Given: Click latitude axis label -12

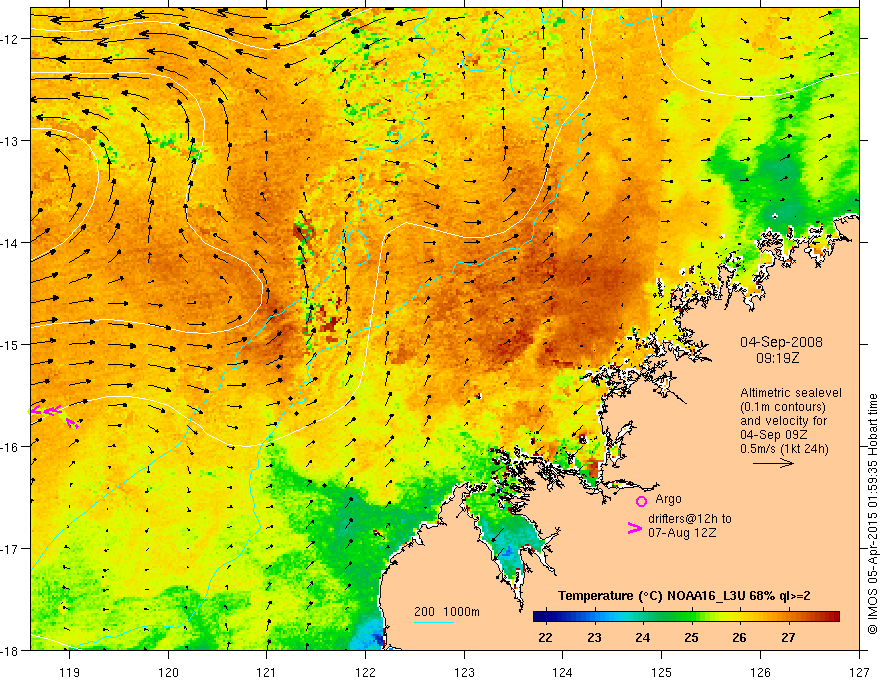Looking at the screenshot, I should [x=10, y=39].
